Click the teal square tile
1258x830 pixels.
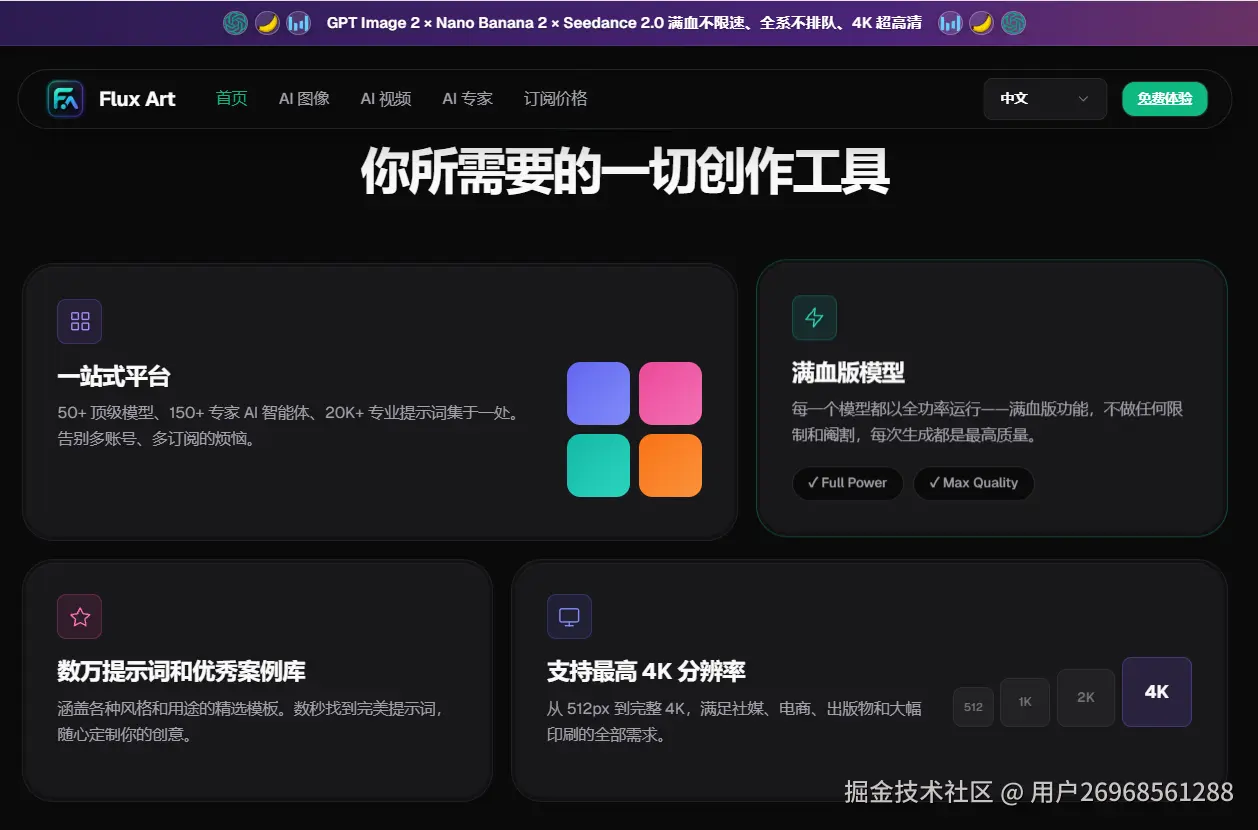tap(598, 465)
